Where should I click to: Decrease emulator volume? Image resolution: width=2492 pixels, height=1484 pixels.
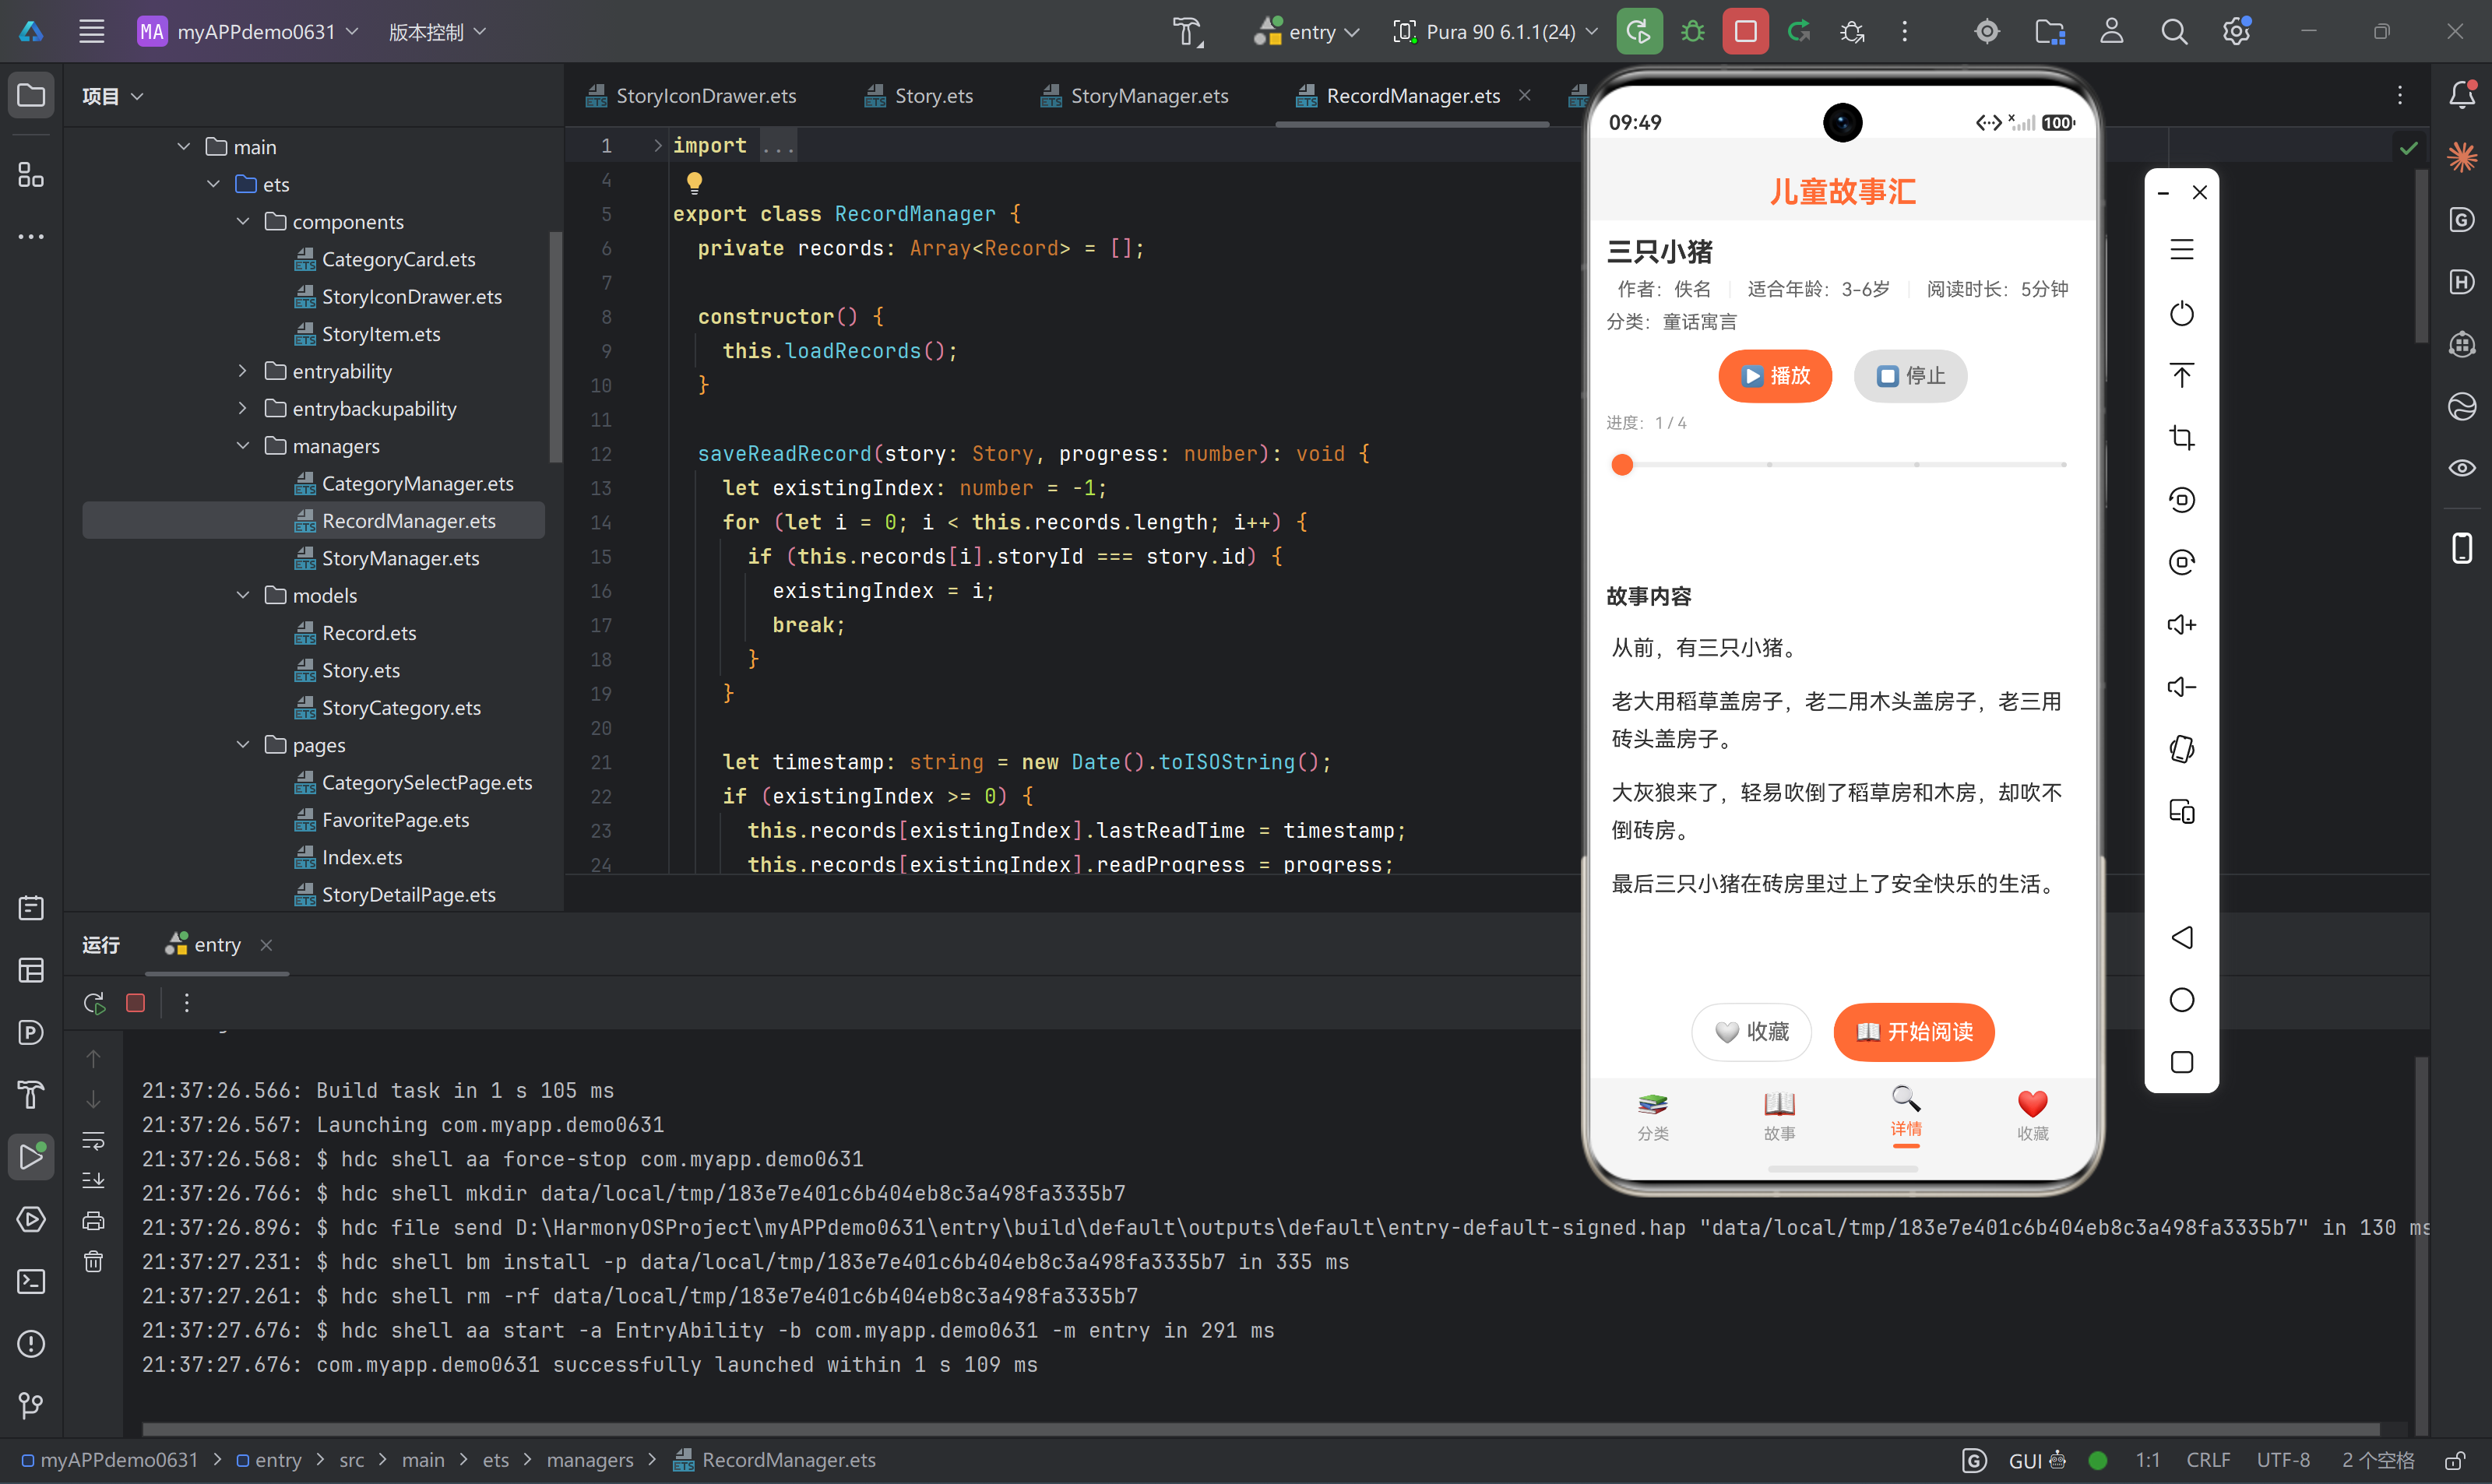(x=2181, y=687)
